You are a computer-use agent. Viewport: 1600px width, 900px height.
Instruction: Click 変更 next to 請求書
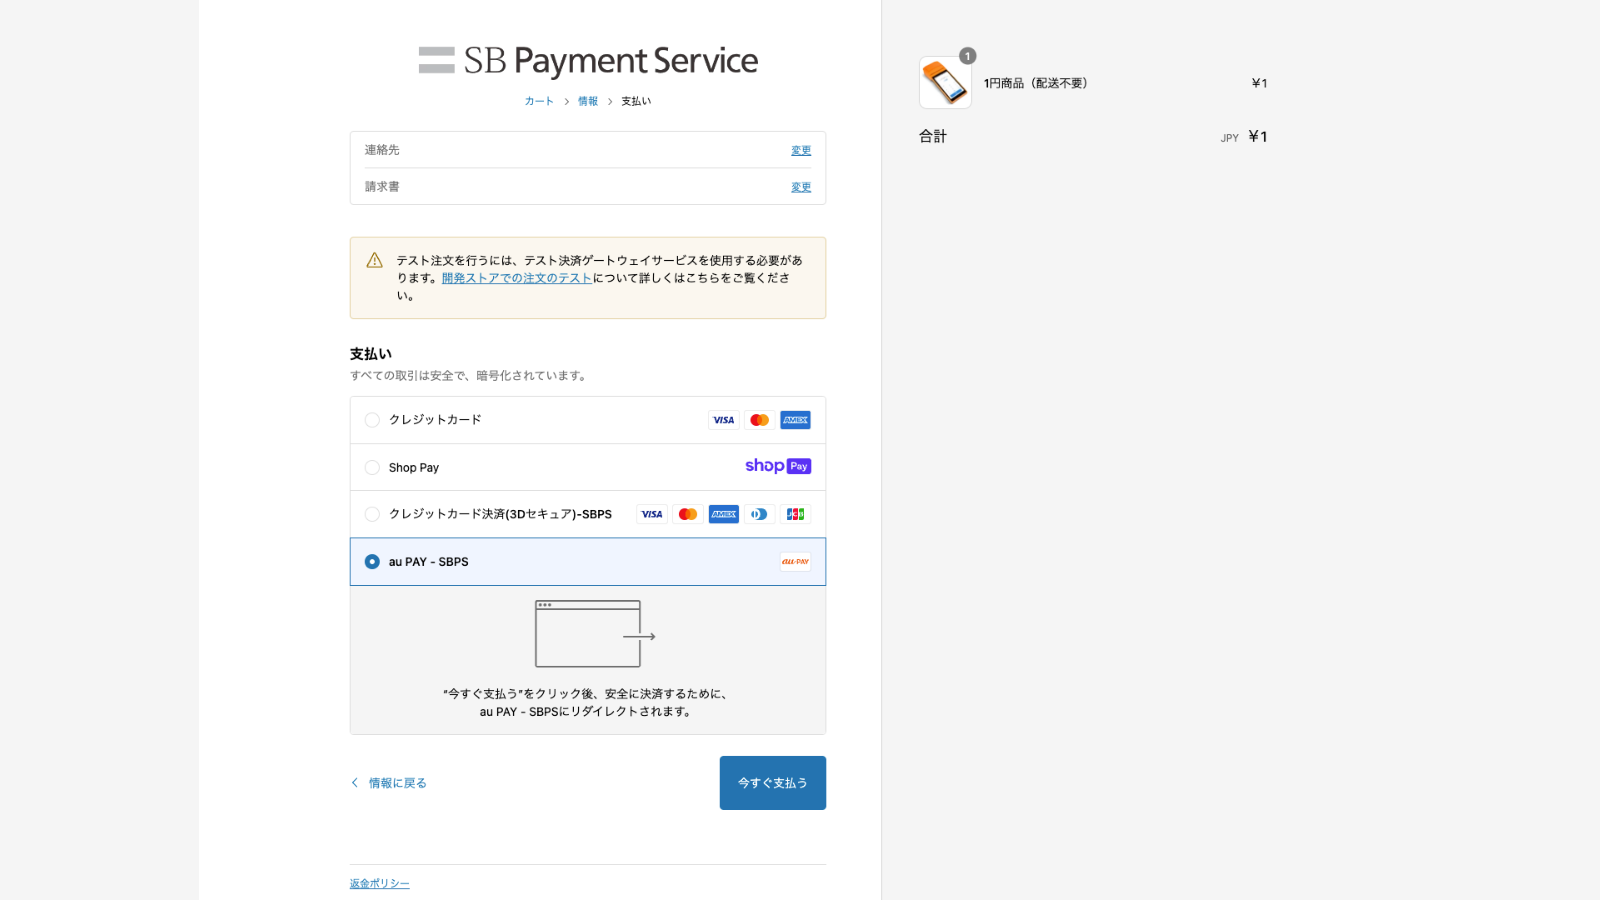click(801, 188)
